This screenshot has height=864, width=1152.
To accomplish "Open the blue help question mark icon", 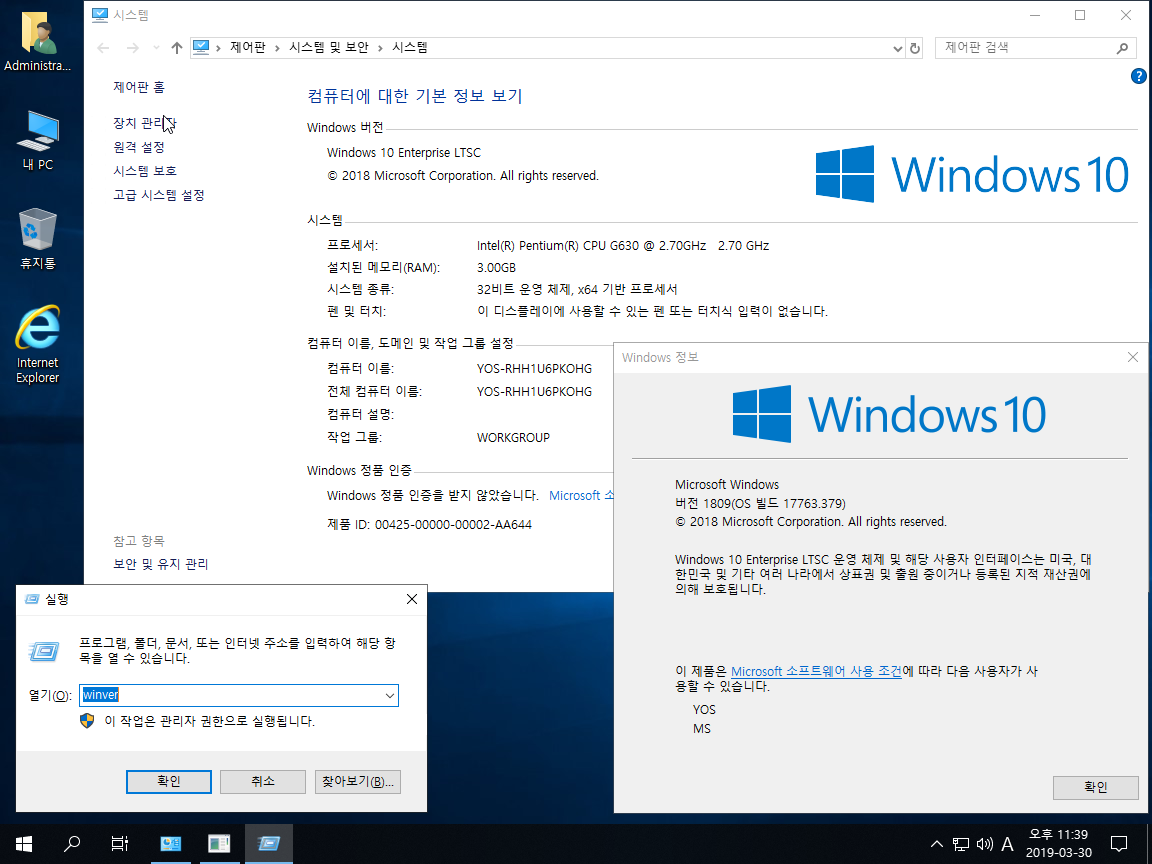I will coord(1138,76).
